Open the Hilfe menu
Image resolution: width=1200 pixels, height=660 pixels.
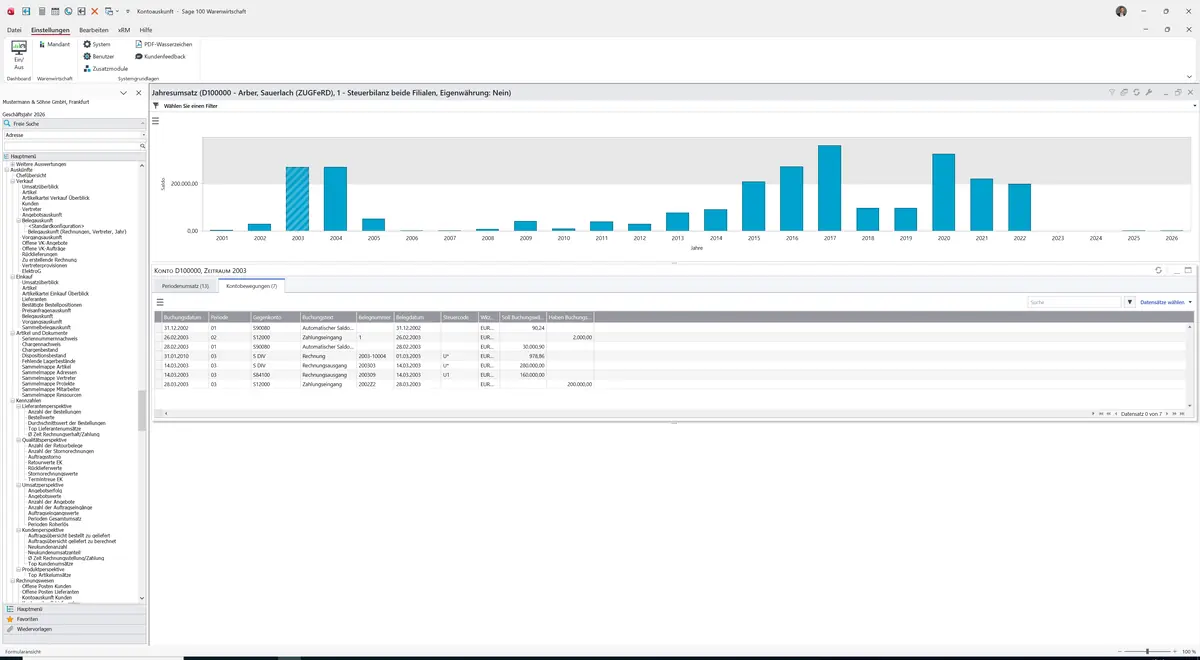click(146, 31)
